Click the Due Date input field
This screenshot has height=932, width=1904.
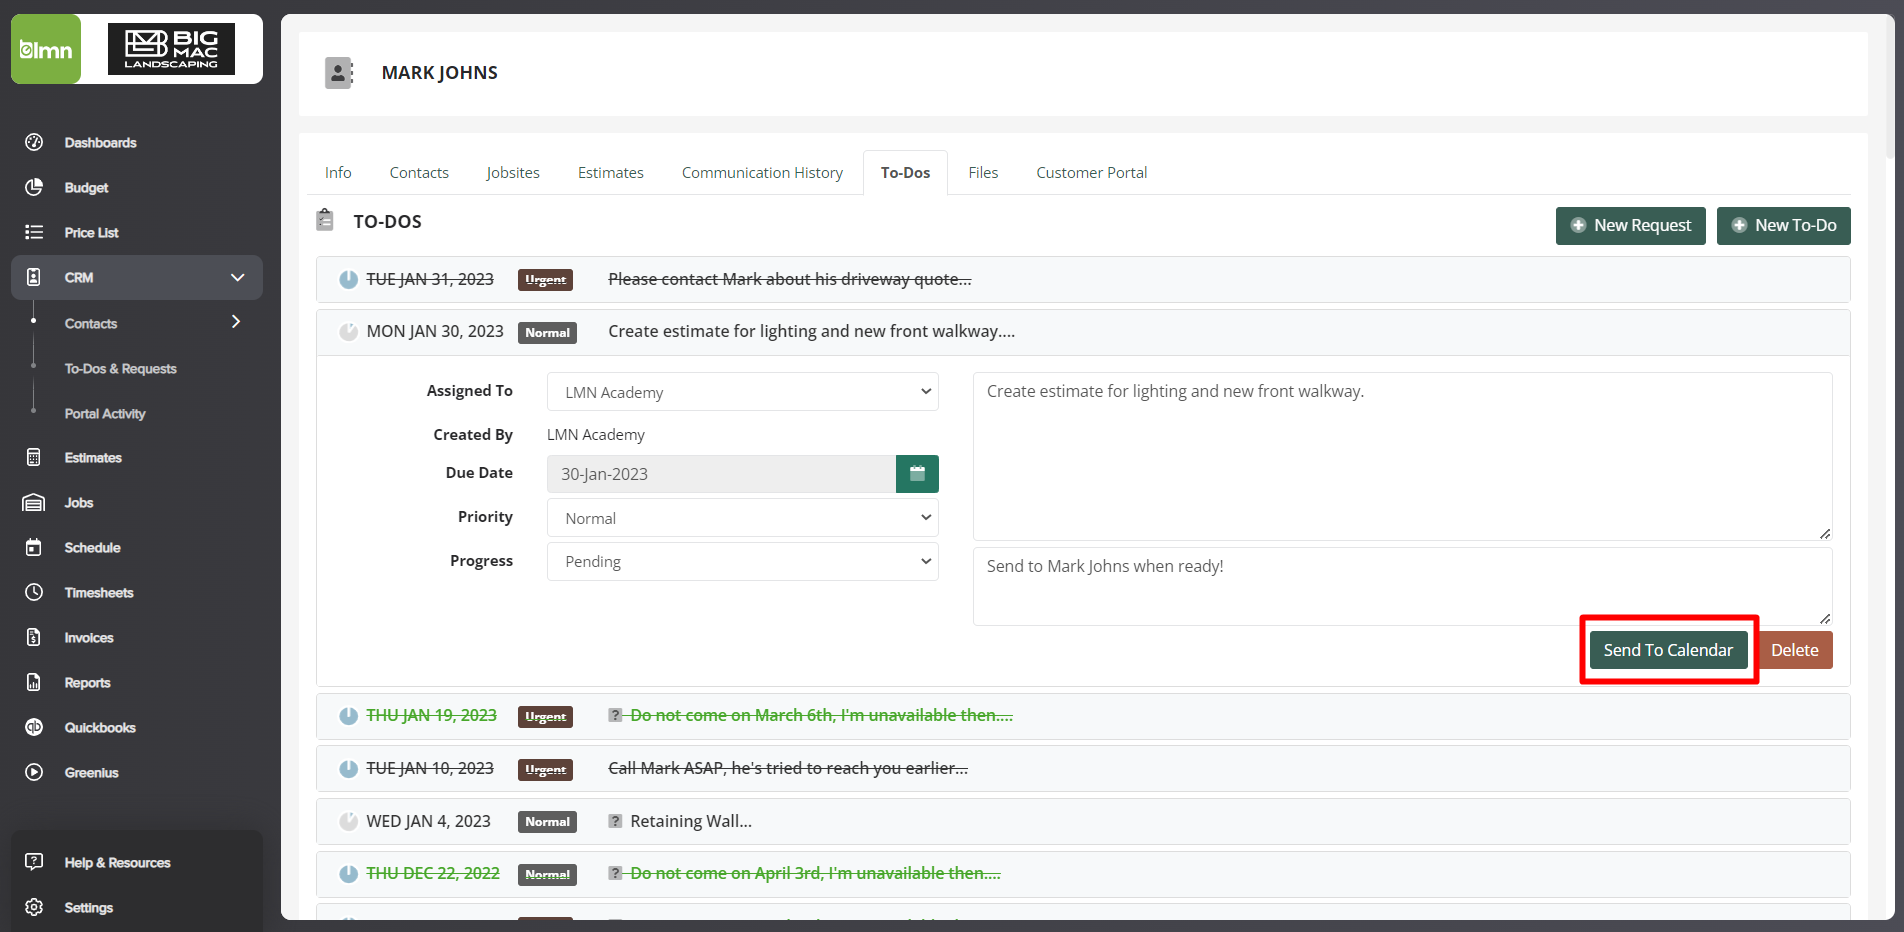pos(721,474)
